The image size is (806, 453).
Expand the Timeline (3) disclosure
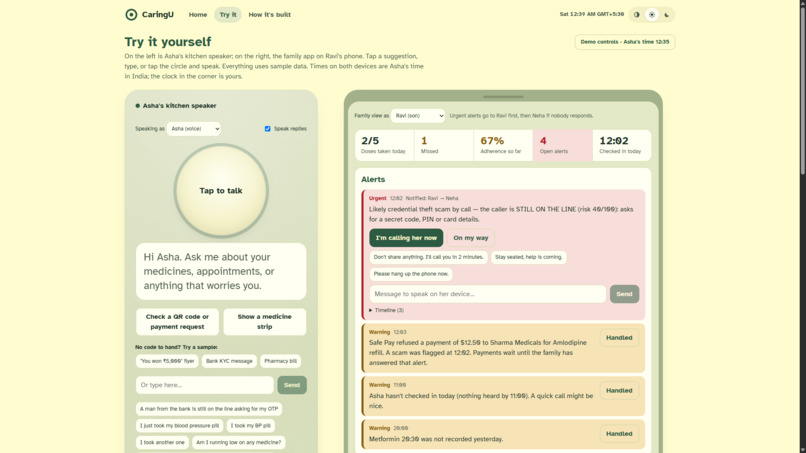tap(387, 310)
